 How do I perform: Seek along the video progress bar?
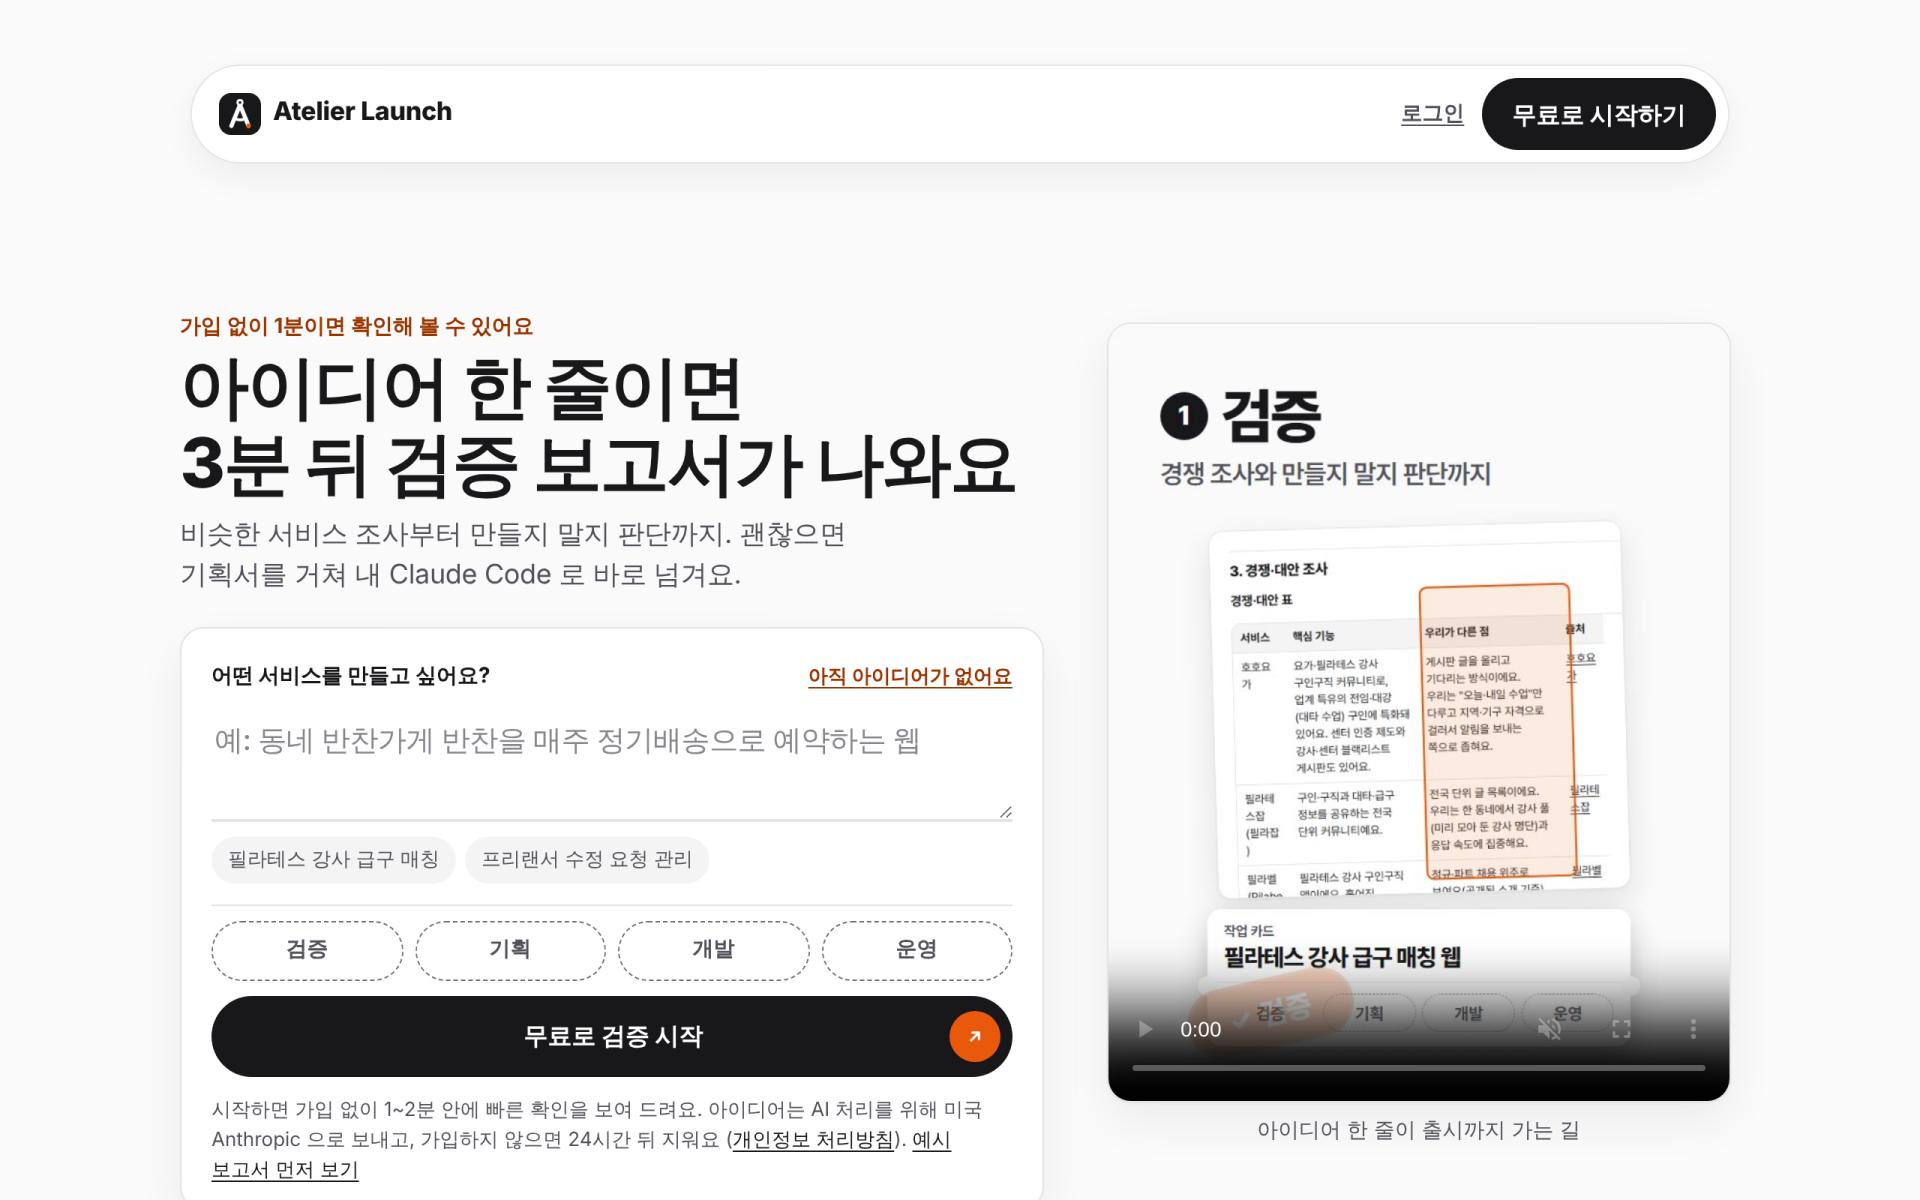pyautogui.click(x=1418, y=1068)
